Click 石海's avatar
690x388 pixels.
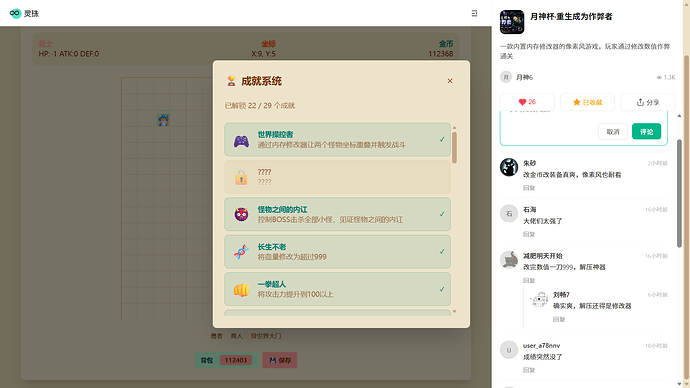(x=509, y=213)
